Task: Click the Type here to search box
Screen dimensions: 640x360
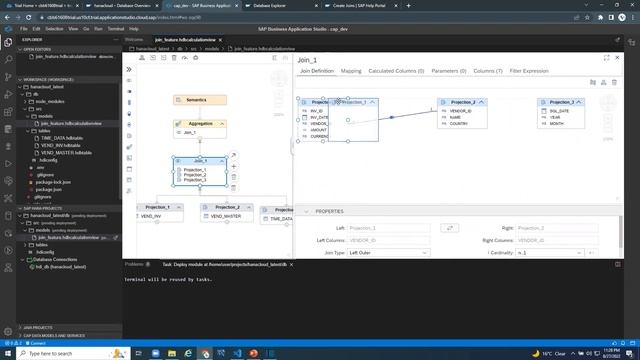Action: pos(73,353)
